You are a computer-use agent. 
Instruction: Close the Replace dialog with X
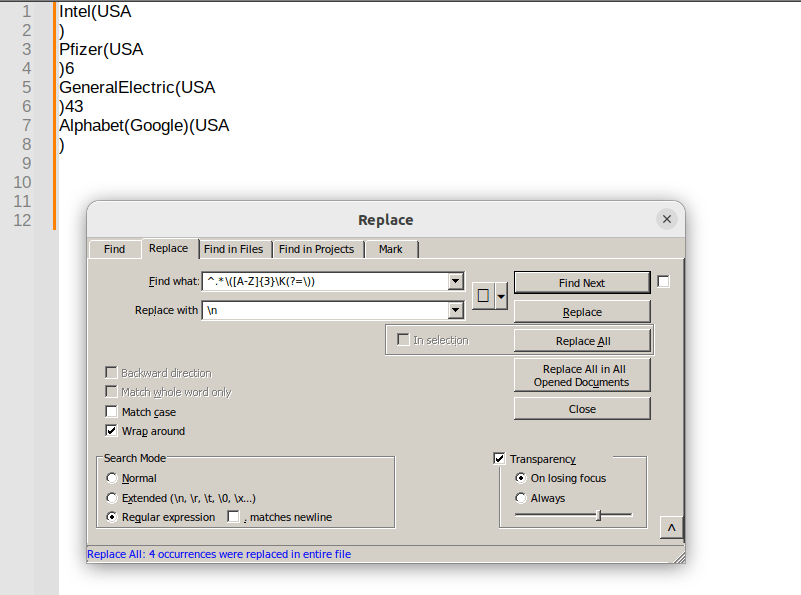[667, 219]
